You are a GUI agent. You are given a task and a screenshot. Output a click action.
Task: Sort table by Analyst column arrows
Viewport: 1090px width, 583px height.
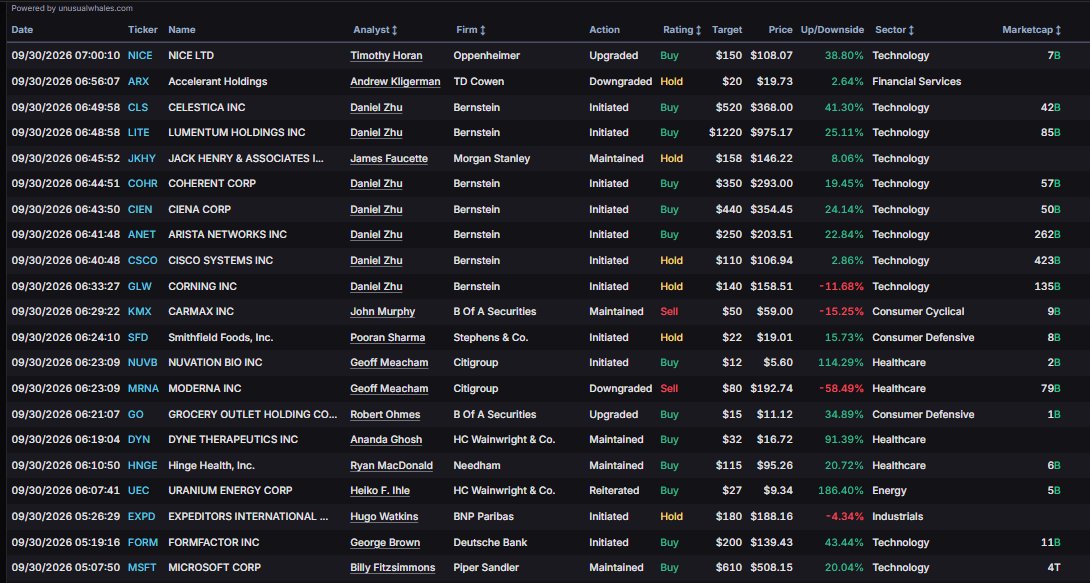point(395,30)
